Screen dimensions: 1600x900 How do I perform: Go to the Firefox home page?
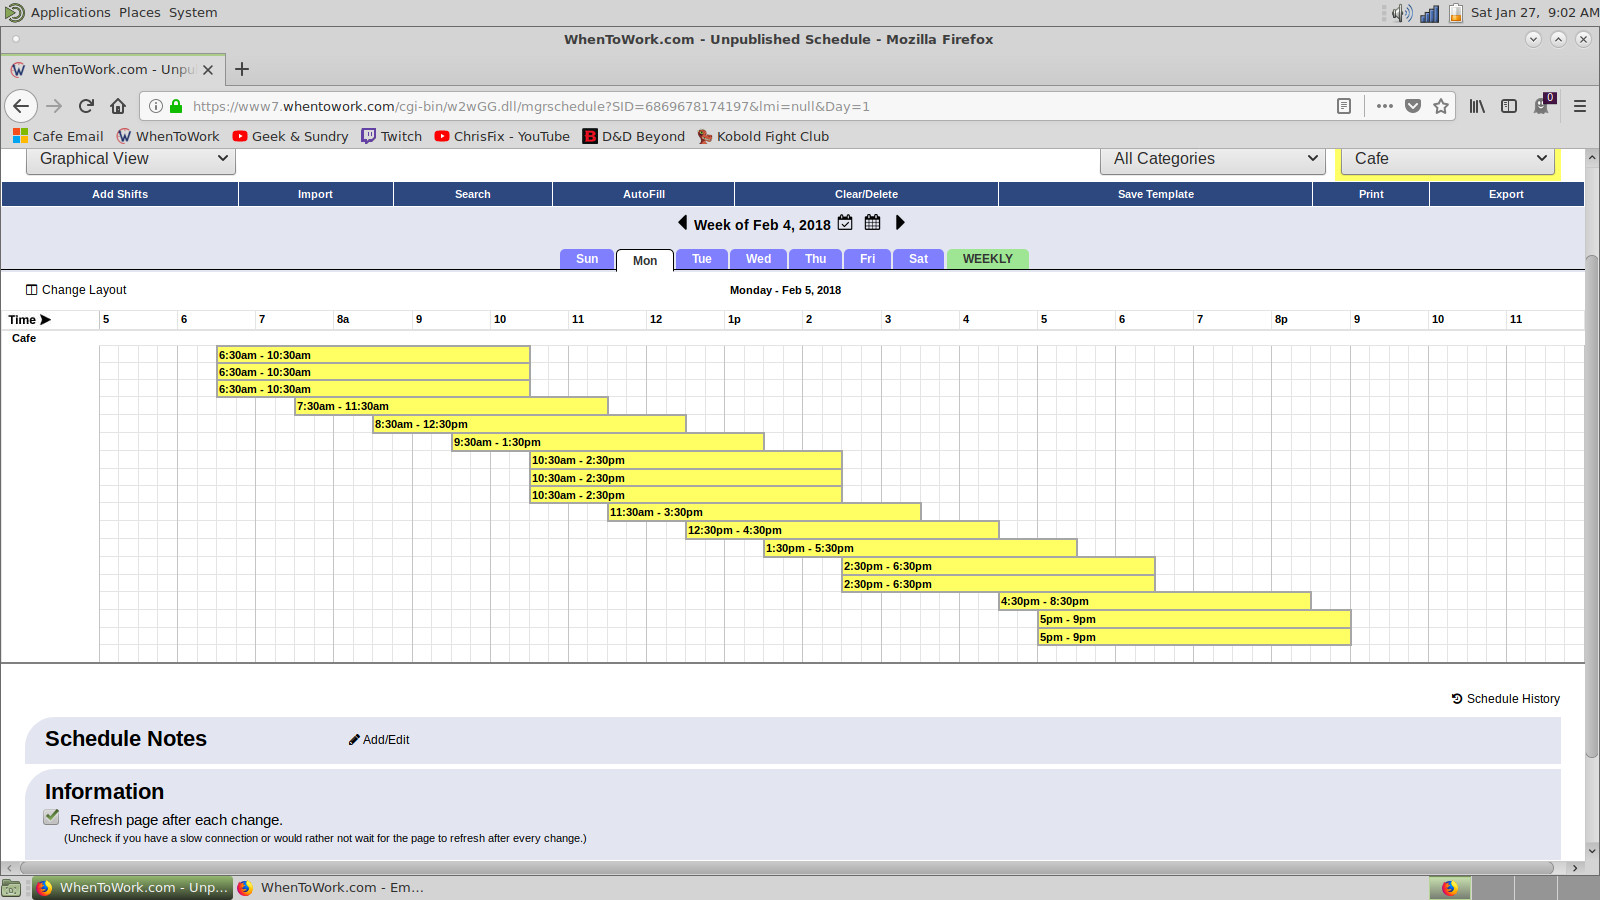pos(118,106)
